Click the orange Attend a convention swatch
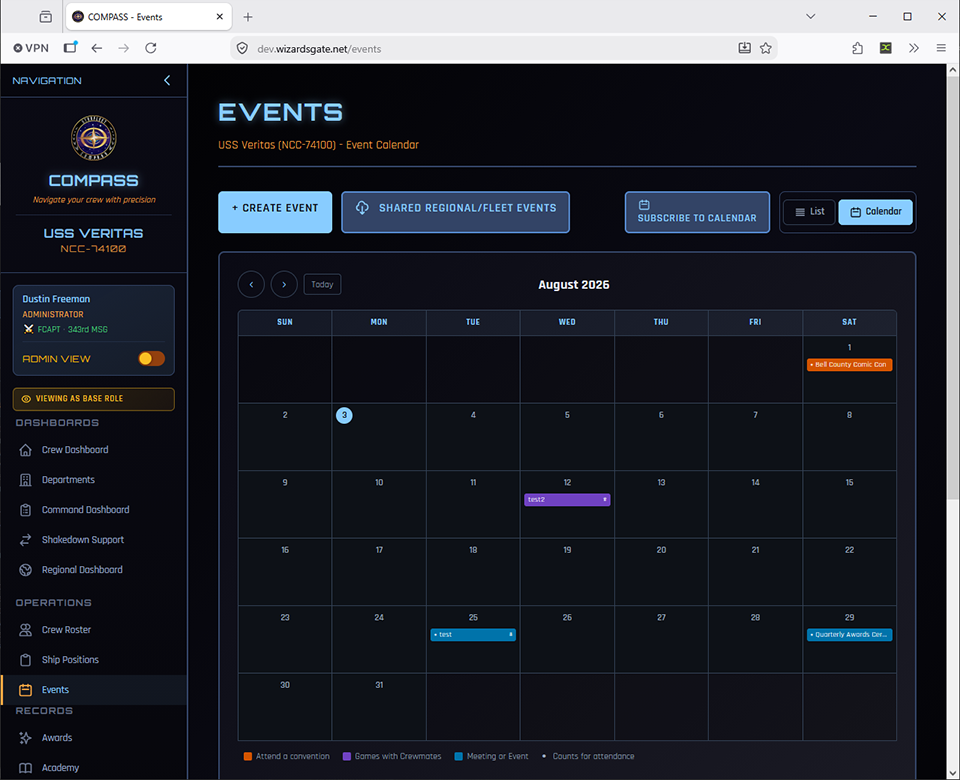The height and width of the screenshot is (780, 960). click(x=247, y=757)
